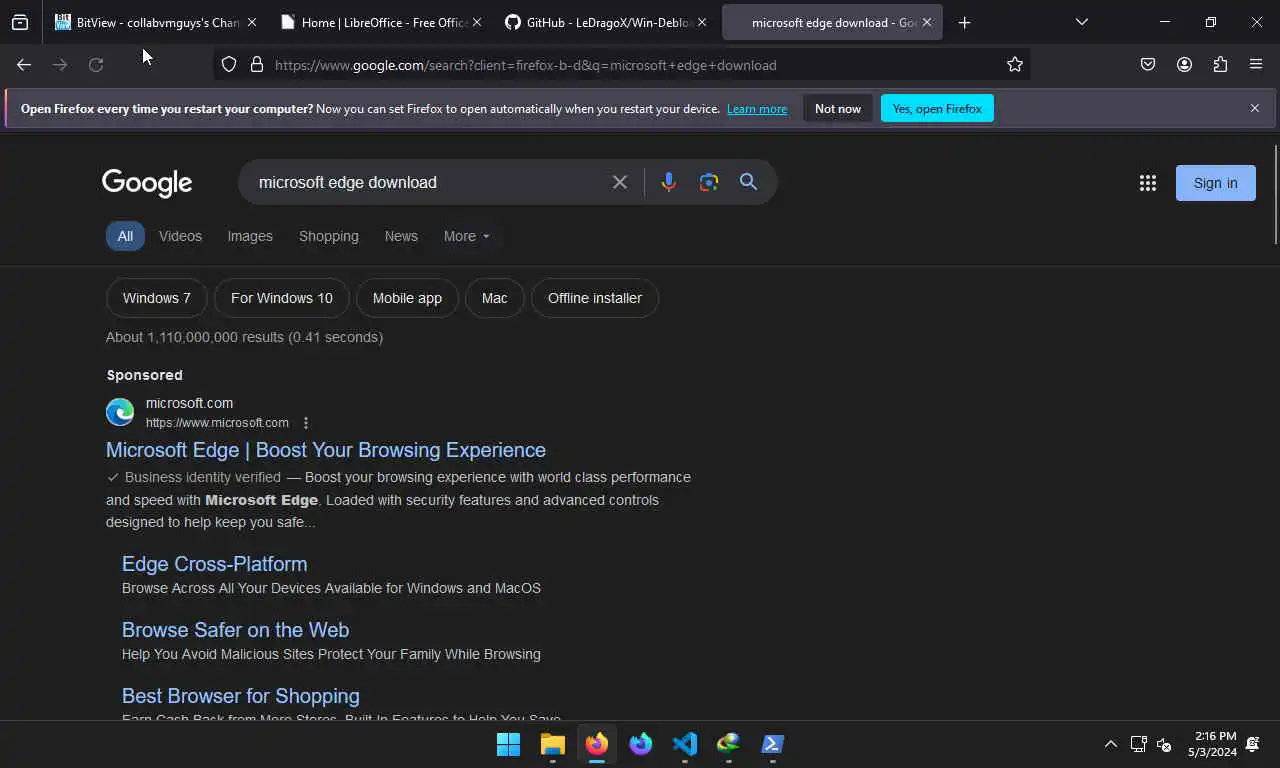
Task: Open ad options three-dot menu
Action: click(306, 423)
